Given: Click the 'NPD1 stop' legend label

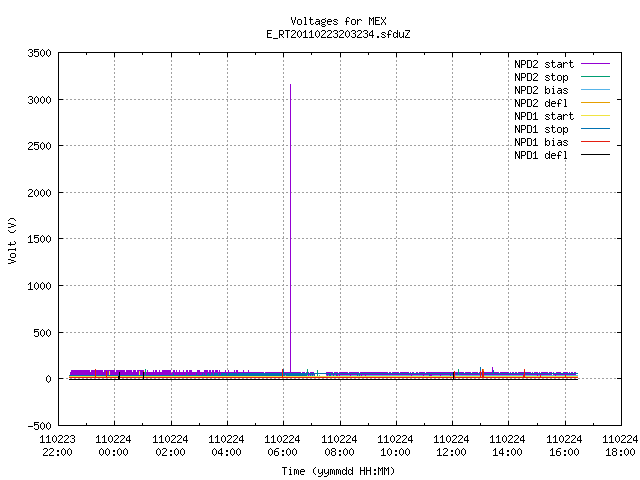Looking at the screenshot, I should pos(541,129).
